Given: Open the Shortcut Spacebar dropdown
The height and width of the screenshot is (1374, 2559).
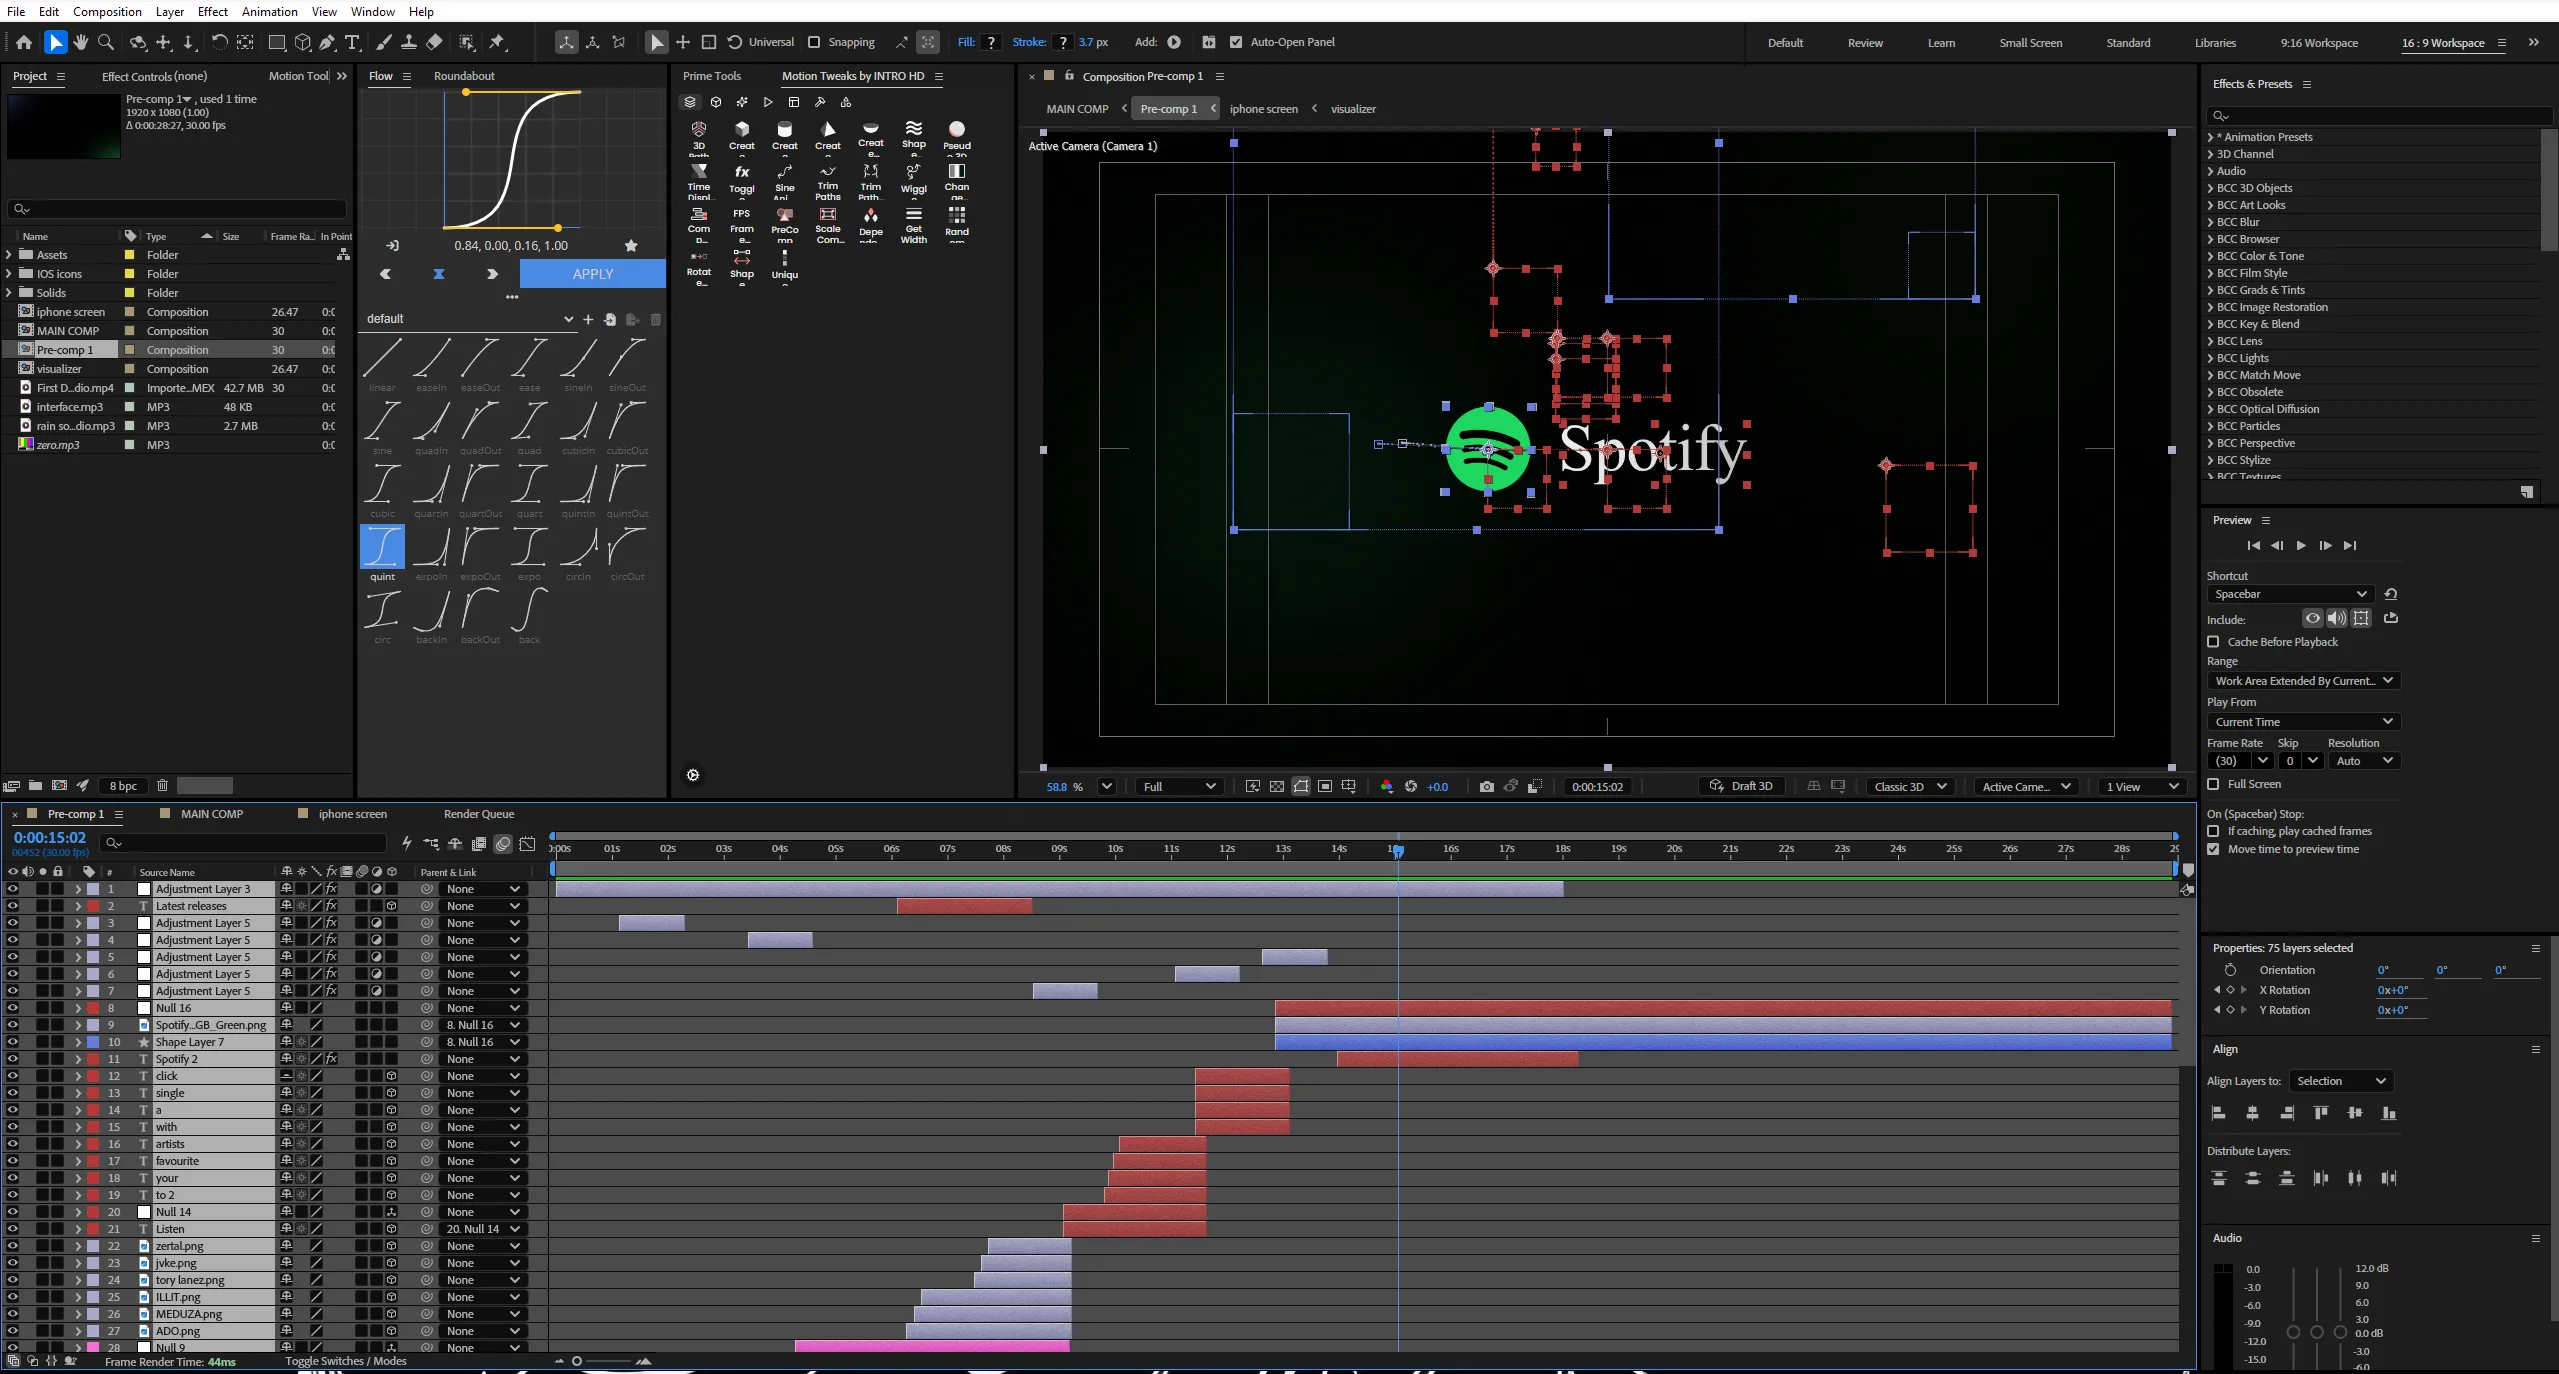Looking at the screenshot, I should (x=2289, y=594).
